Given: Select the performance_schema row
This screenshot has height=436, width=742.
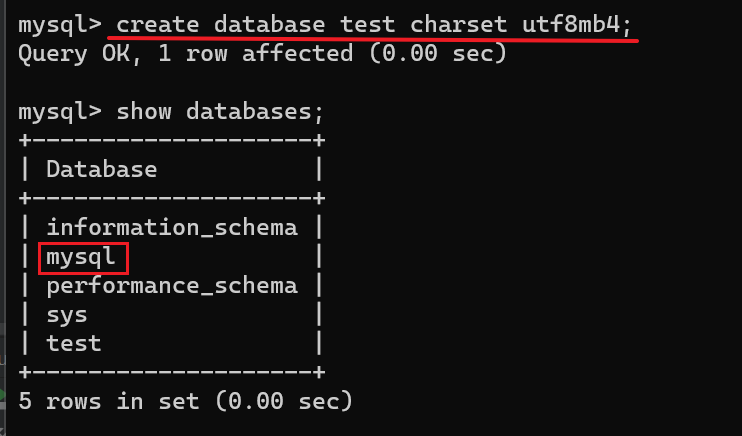Looking at the screenshot, I should (172, 285).
